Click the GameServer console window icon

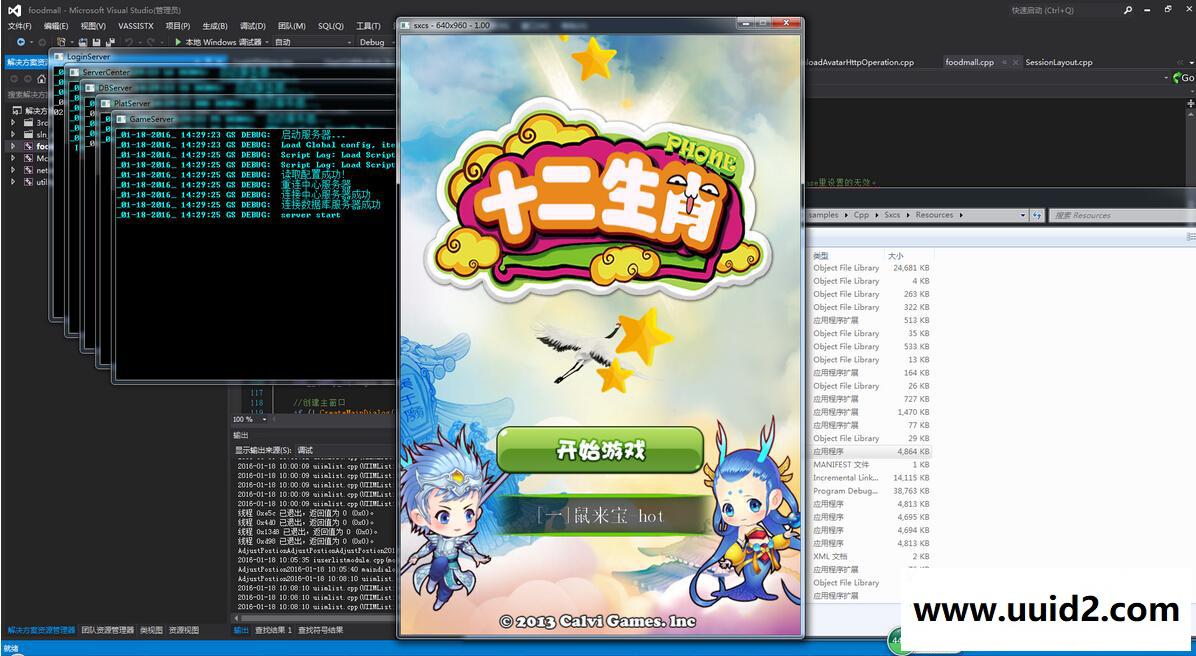click(121, 119)
